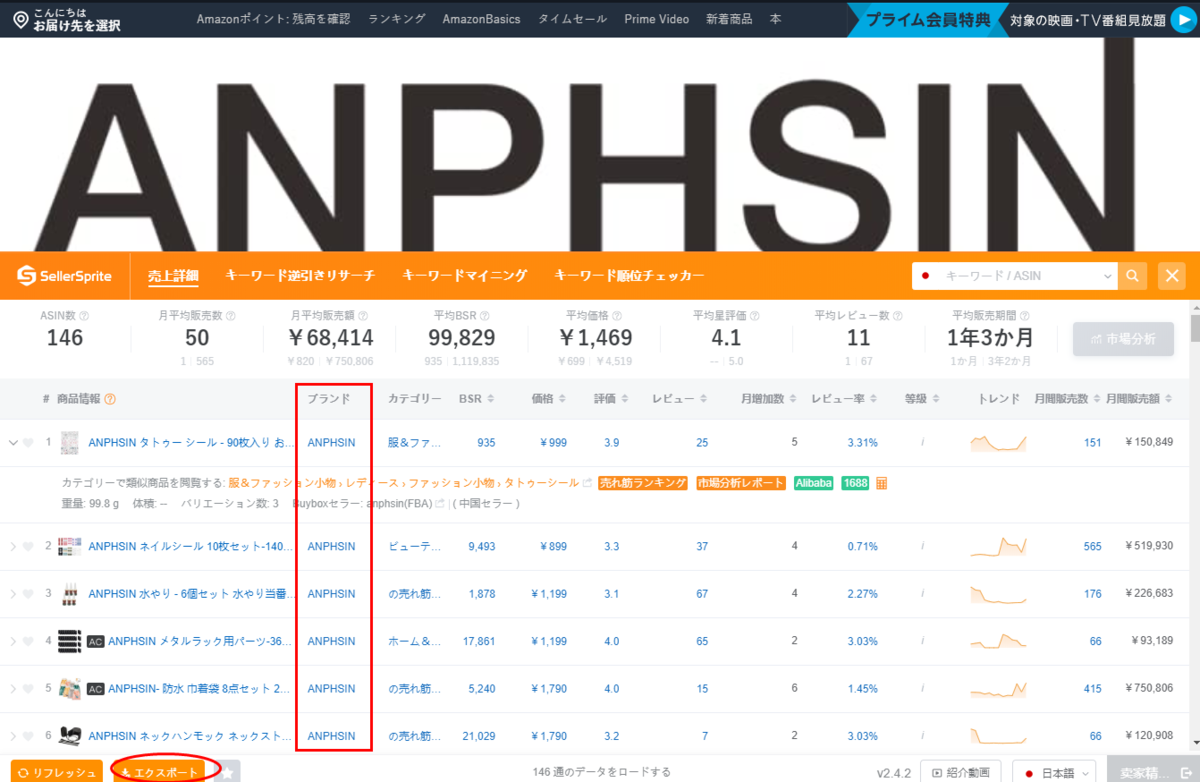The image size is (1200, 782).
Task: Toggle favorite heart for row 6
Action: (x=28, y=736)
